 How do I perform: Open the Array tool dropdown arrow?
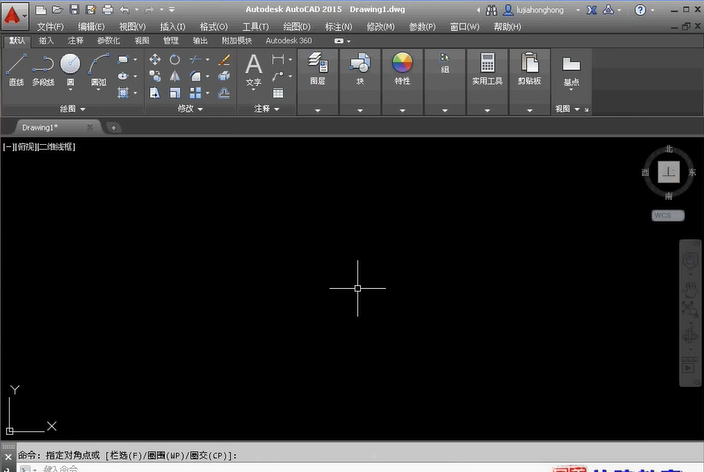pyautogui.click(x=207, y=93)
